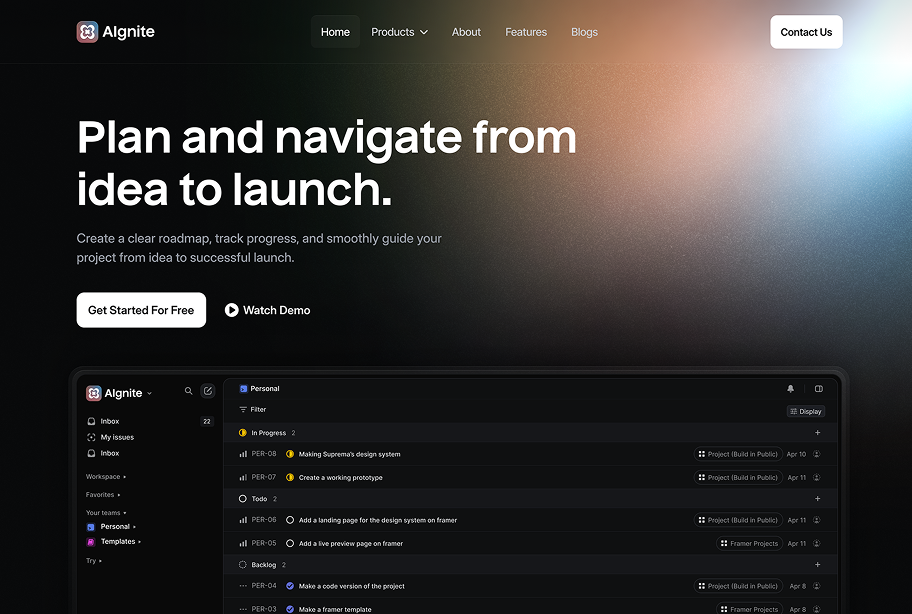Select My issues in the sidebar
This screenshot has height=614, width=912.
pyautogui.click(x=118, y=437)
